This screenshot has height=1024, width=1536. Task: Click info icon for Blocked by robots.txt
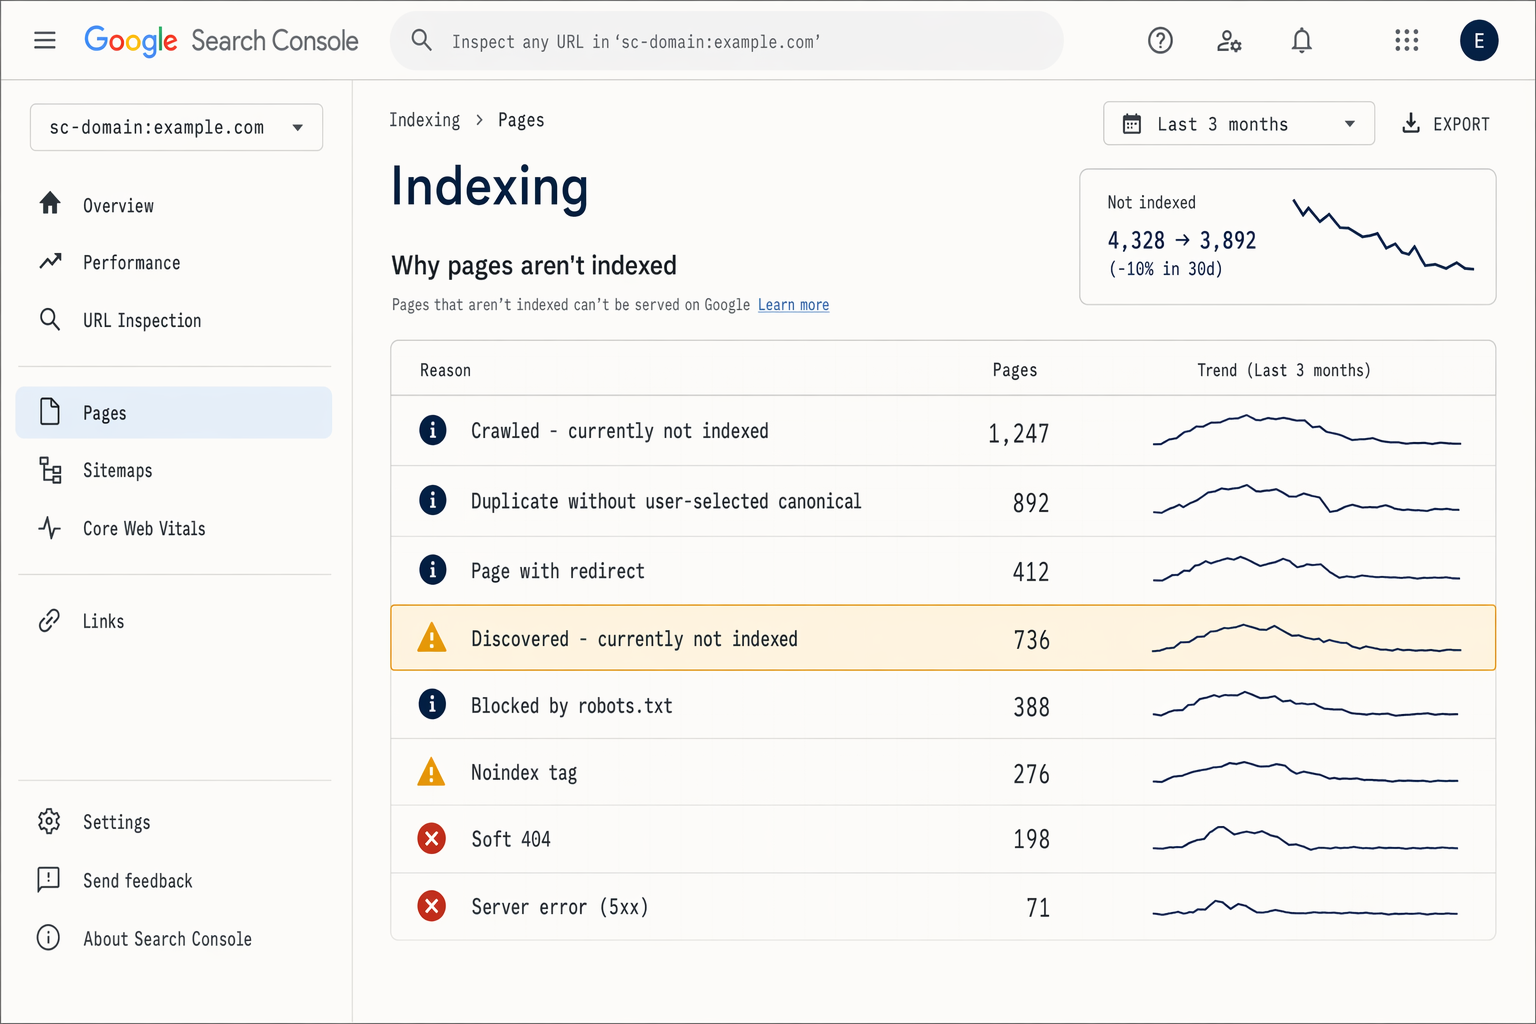[x=432, y=705]
